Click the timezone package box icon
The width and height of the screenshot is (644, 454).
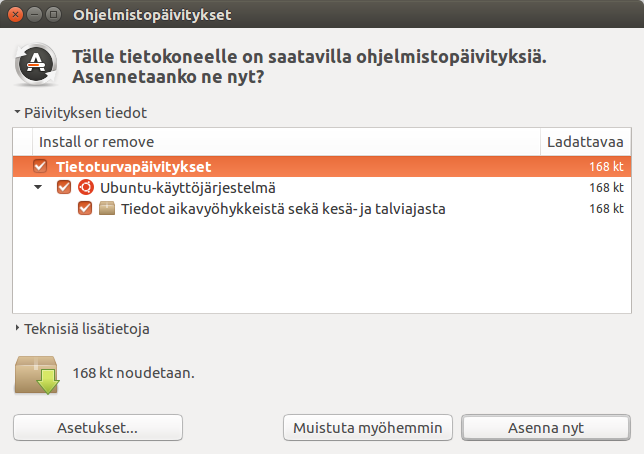pyautogui.click(x=107, y=209)
